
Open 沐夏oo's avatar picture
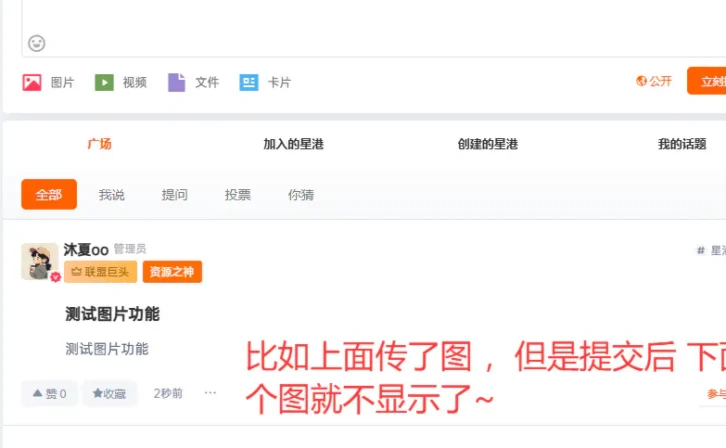40,261
